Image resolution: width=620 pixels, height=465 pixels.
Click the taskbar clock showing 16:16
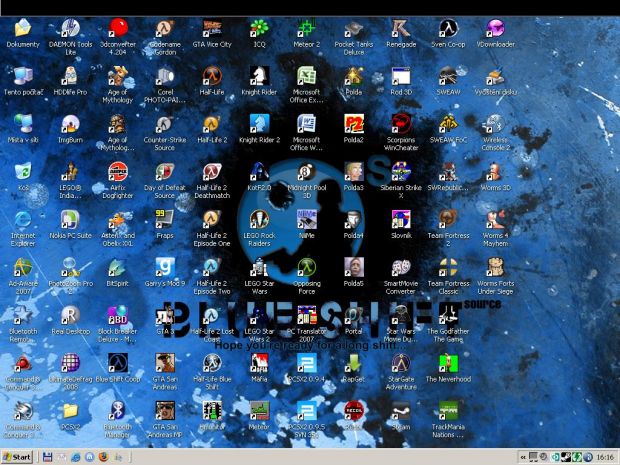(x=605, y=457)
